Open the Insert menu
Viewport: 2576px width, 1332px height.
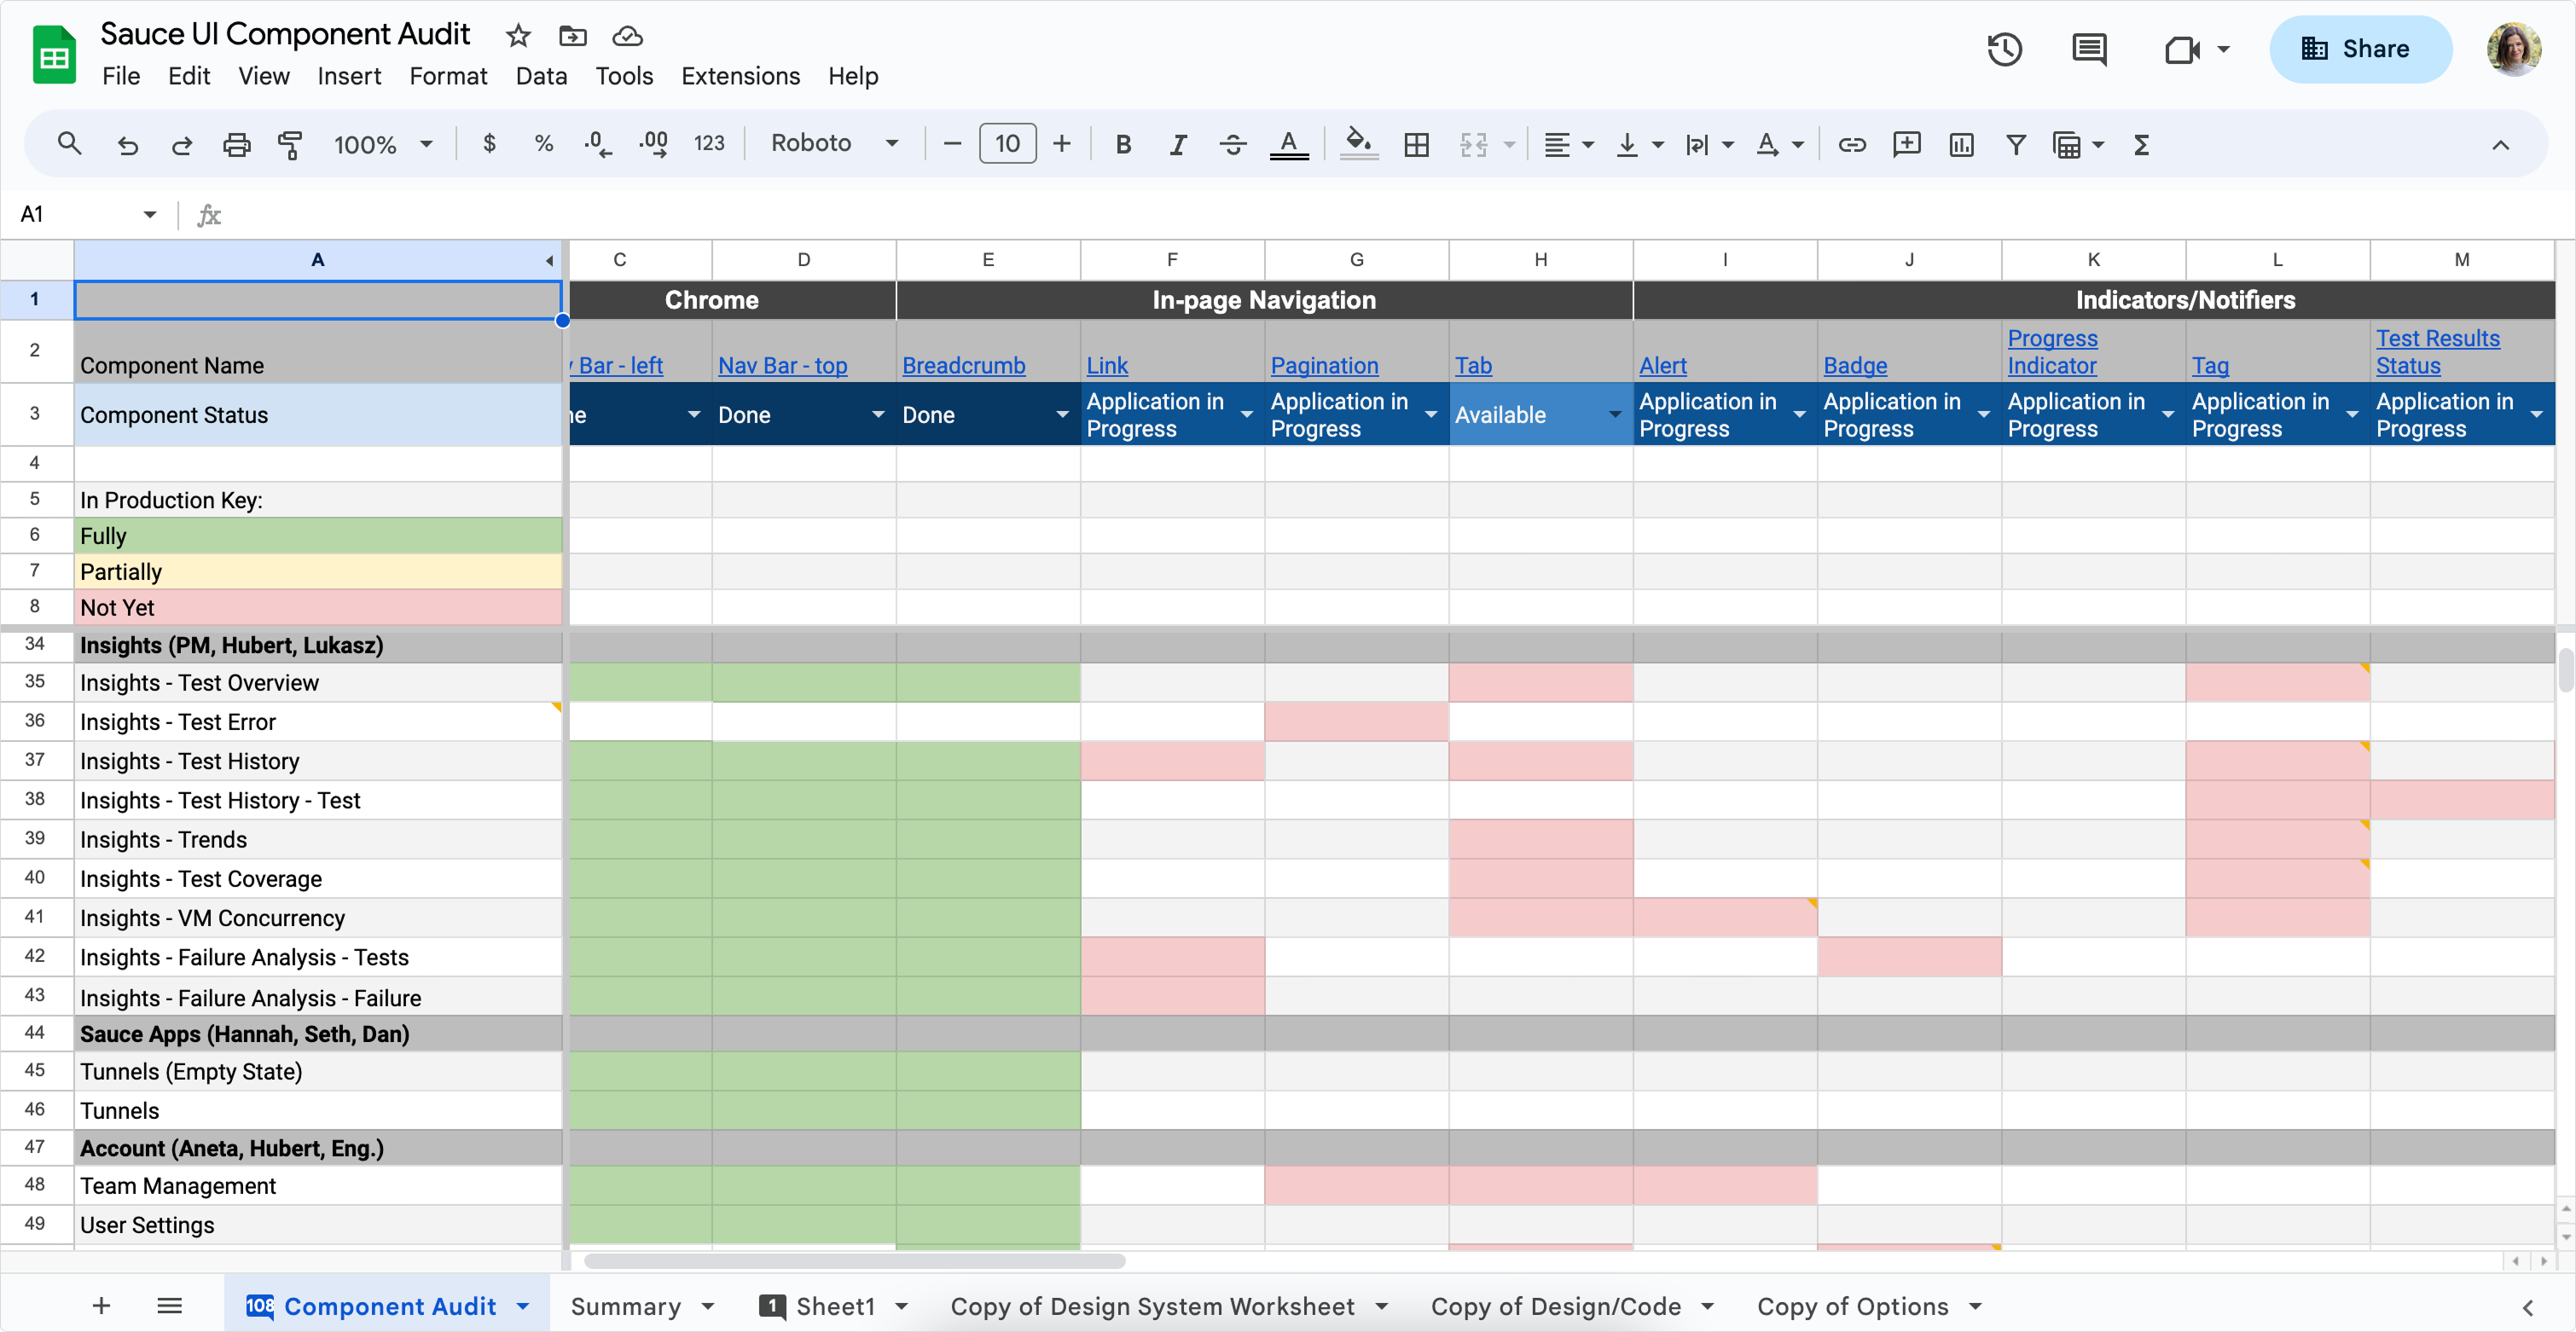(349, 76)
